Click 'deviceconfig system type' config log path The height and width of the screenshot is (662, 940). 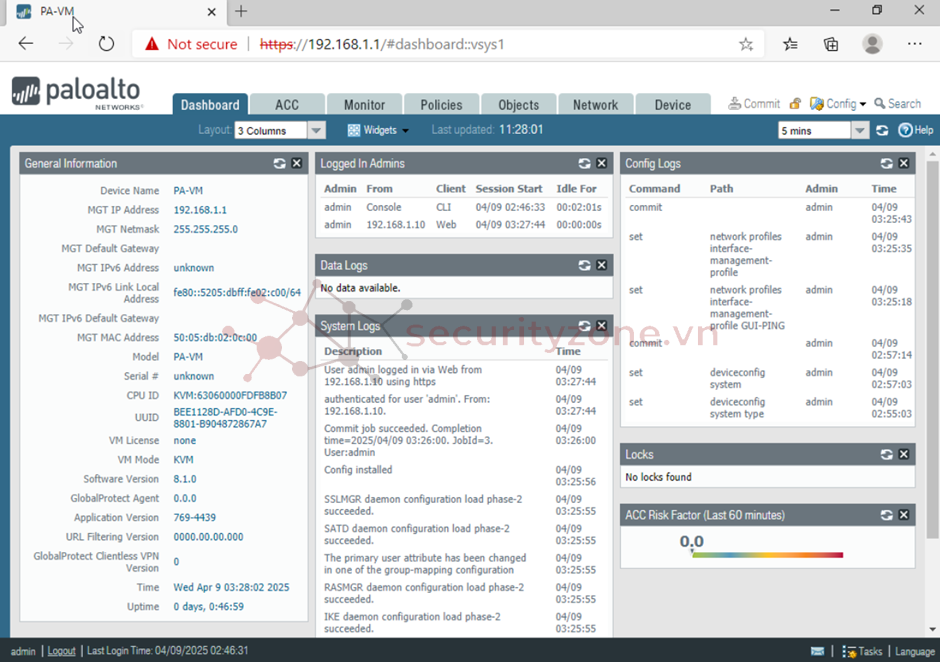[x=737, y=408]
